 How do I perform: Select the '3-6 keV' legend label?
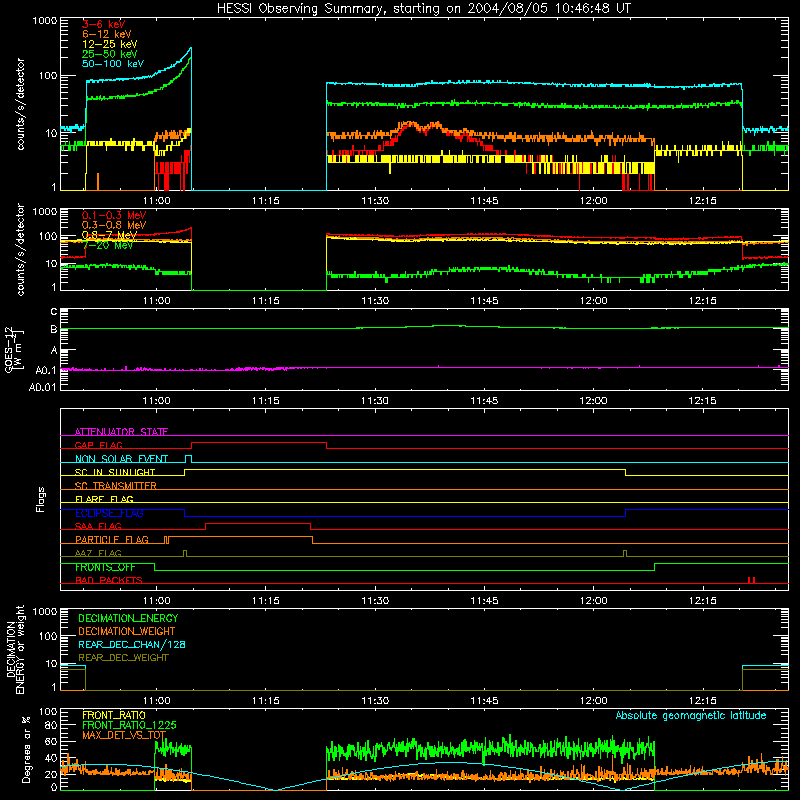pyautogui.click(x=104, y=24)
